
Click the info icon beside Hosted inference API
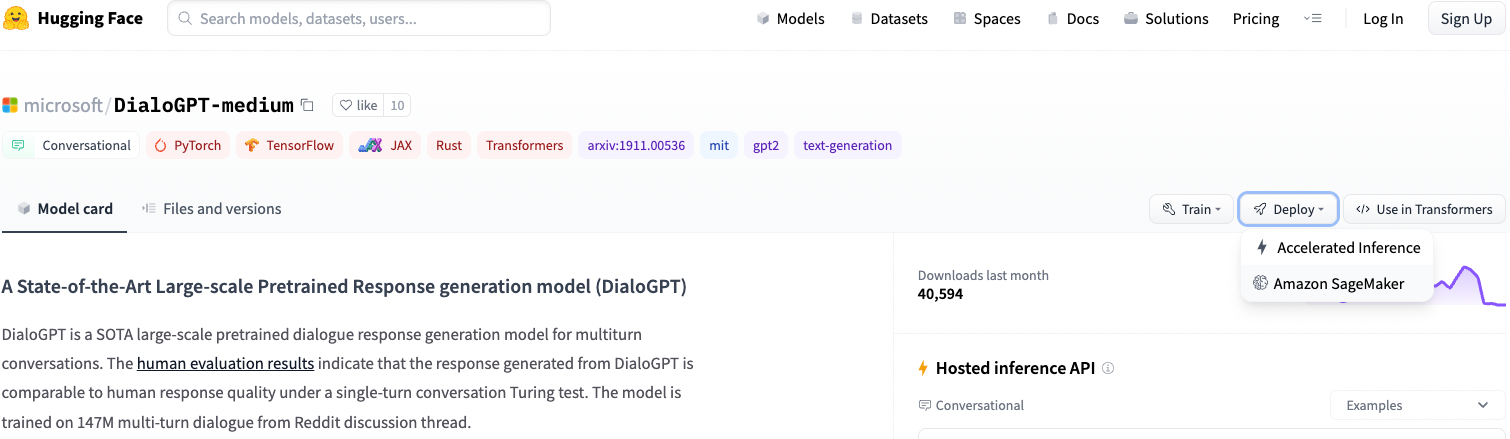(x=1108, y=368)
